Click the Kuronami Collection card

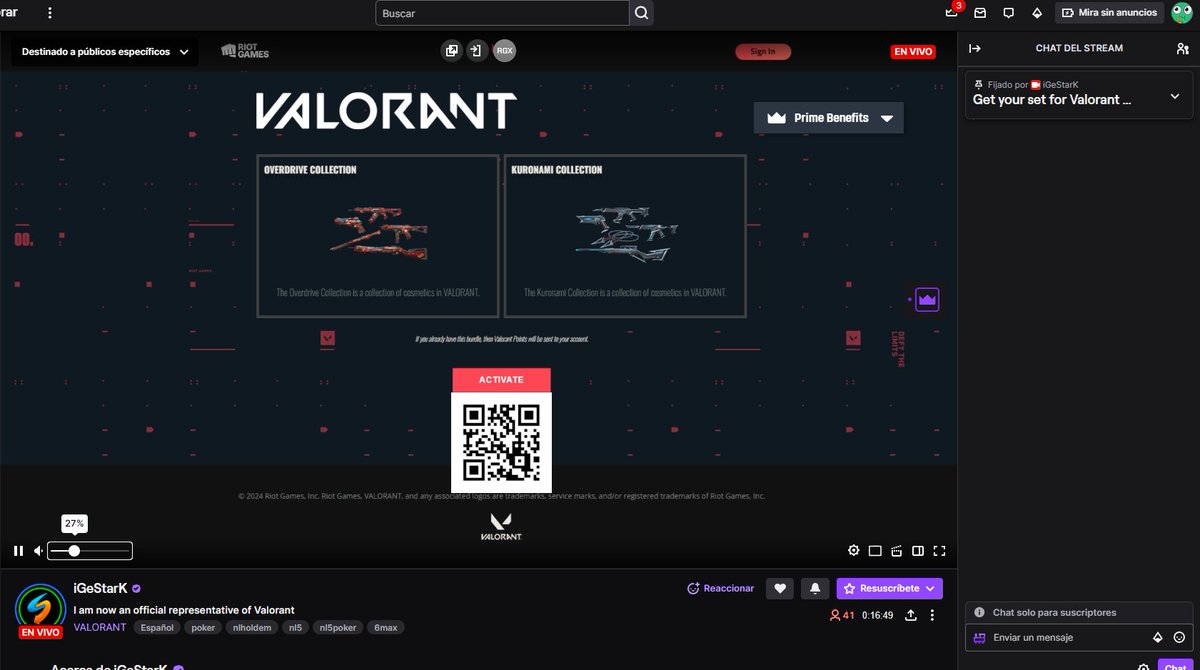click(x=625, y=236)
